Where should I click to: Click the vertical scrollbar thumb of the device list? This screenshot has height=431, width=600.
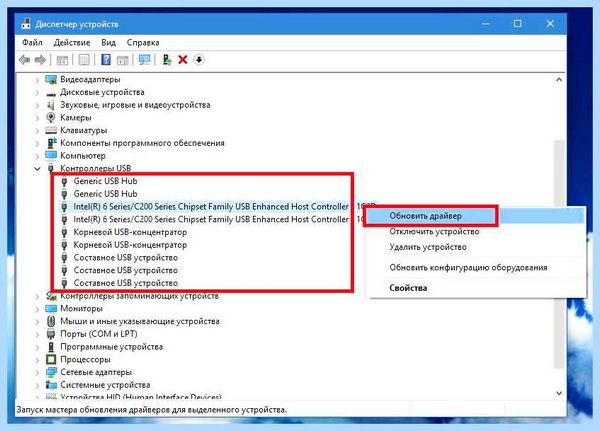[x=559, y=253]
